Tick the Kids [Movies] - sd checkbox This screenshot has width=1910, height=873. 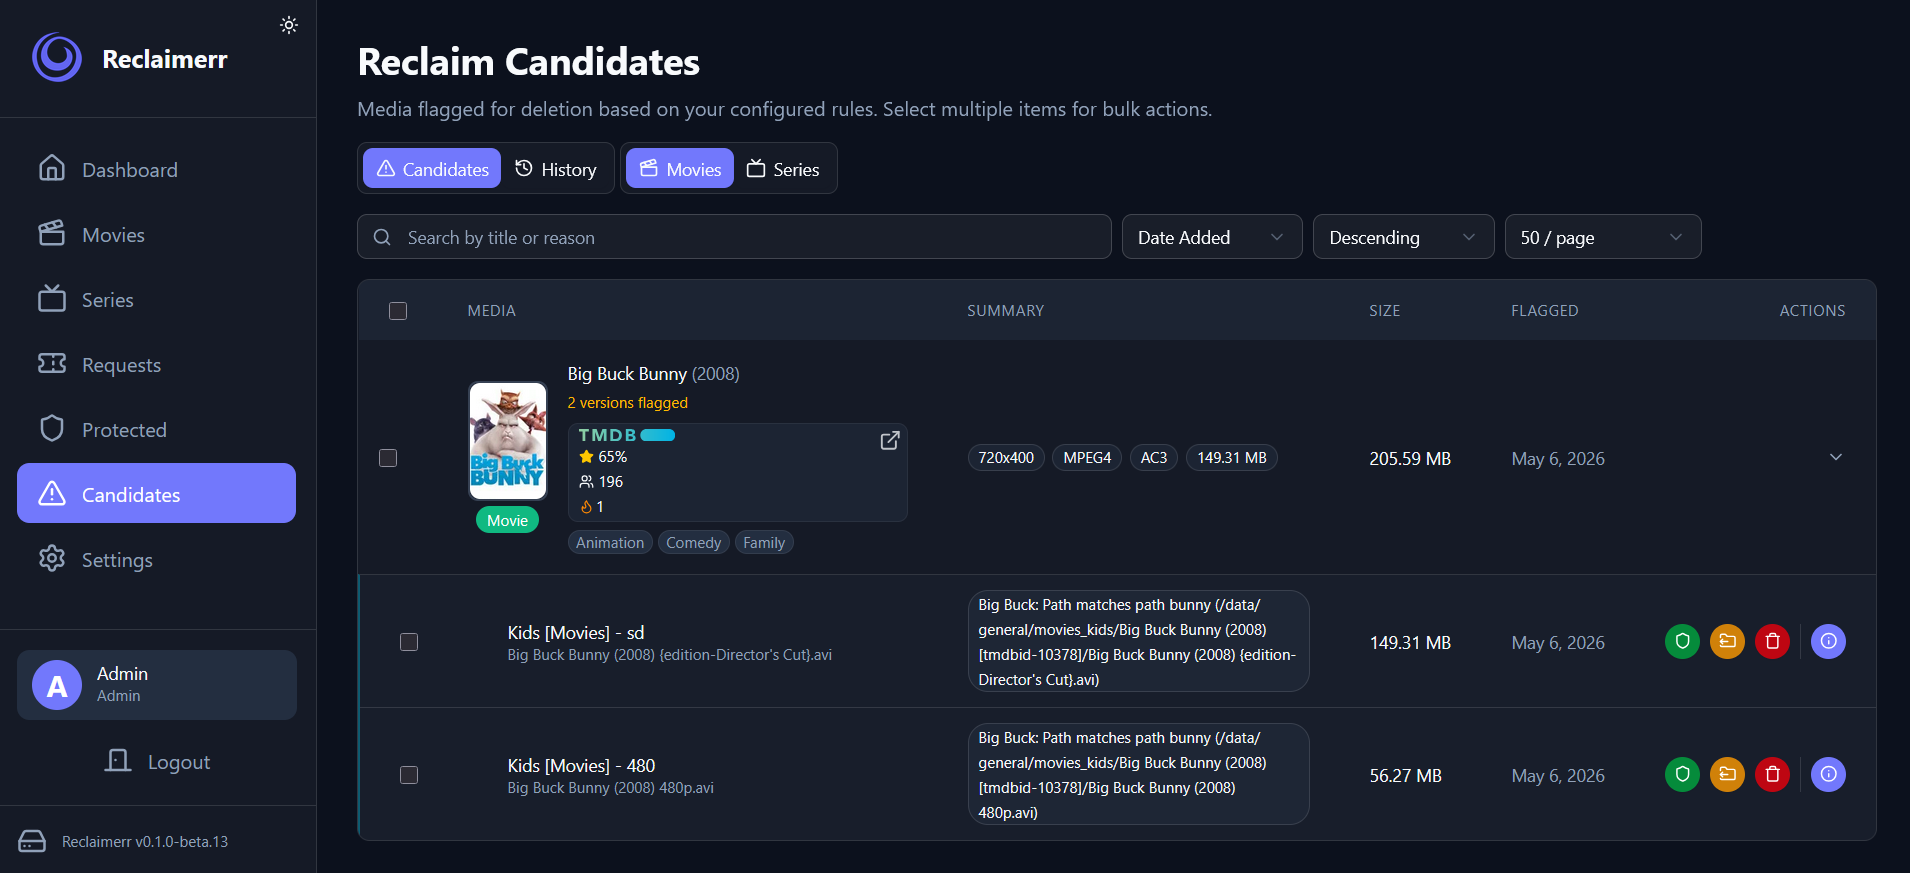point(409,642)
